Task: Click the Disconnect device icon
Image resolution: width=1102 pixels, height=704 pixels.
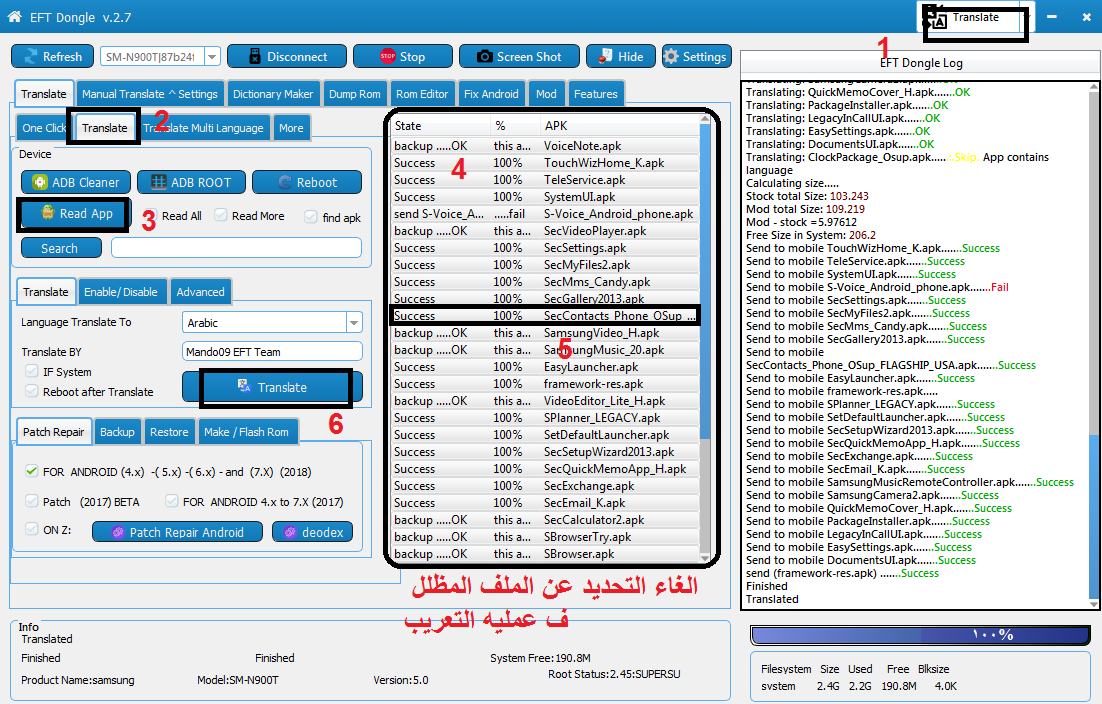Action: (287, 56)
